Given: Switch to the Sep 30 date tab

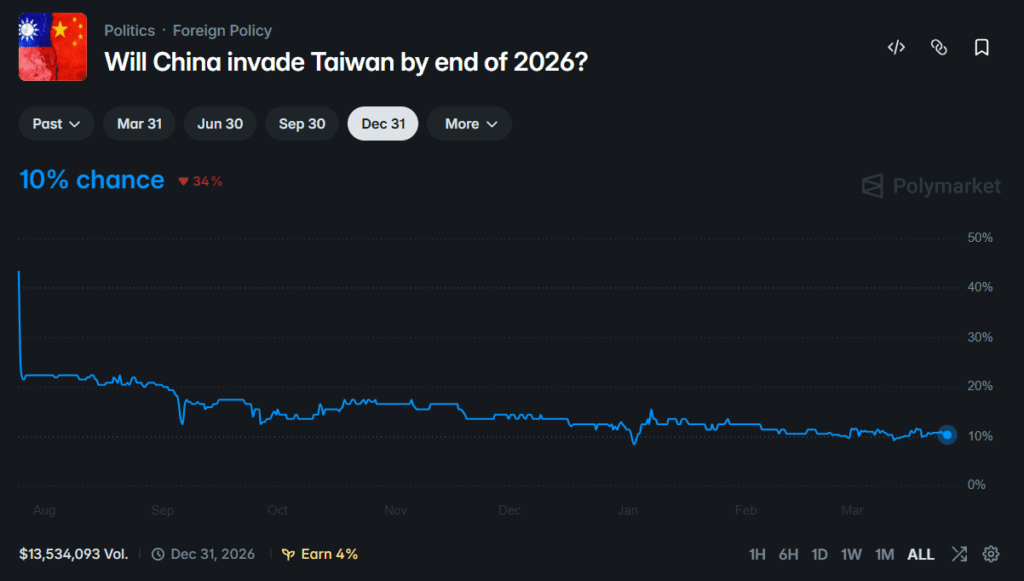Looking at the screenshot, I should tap(302, 124).
